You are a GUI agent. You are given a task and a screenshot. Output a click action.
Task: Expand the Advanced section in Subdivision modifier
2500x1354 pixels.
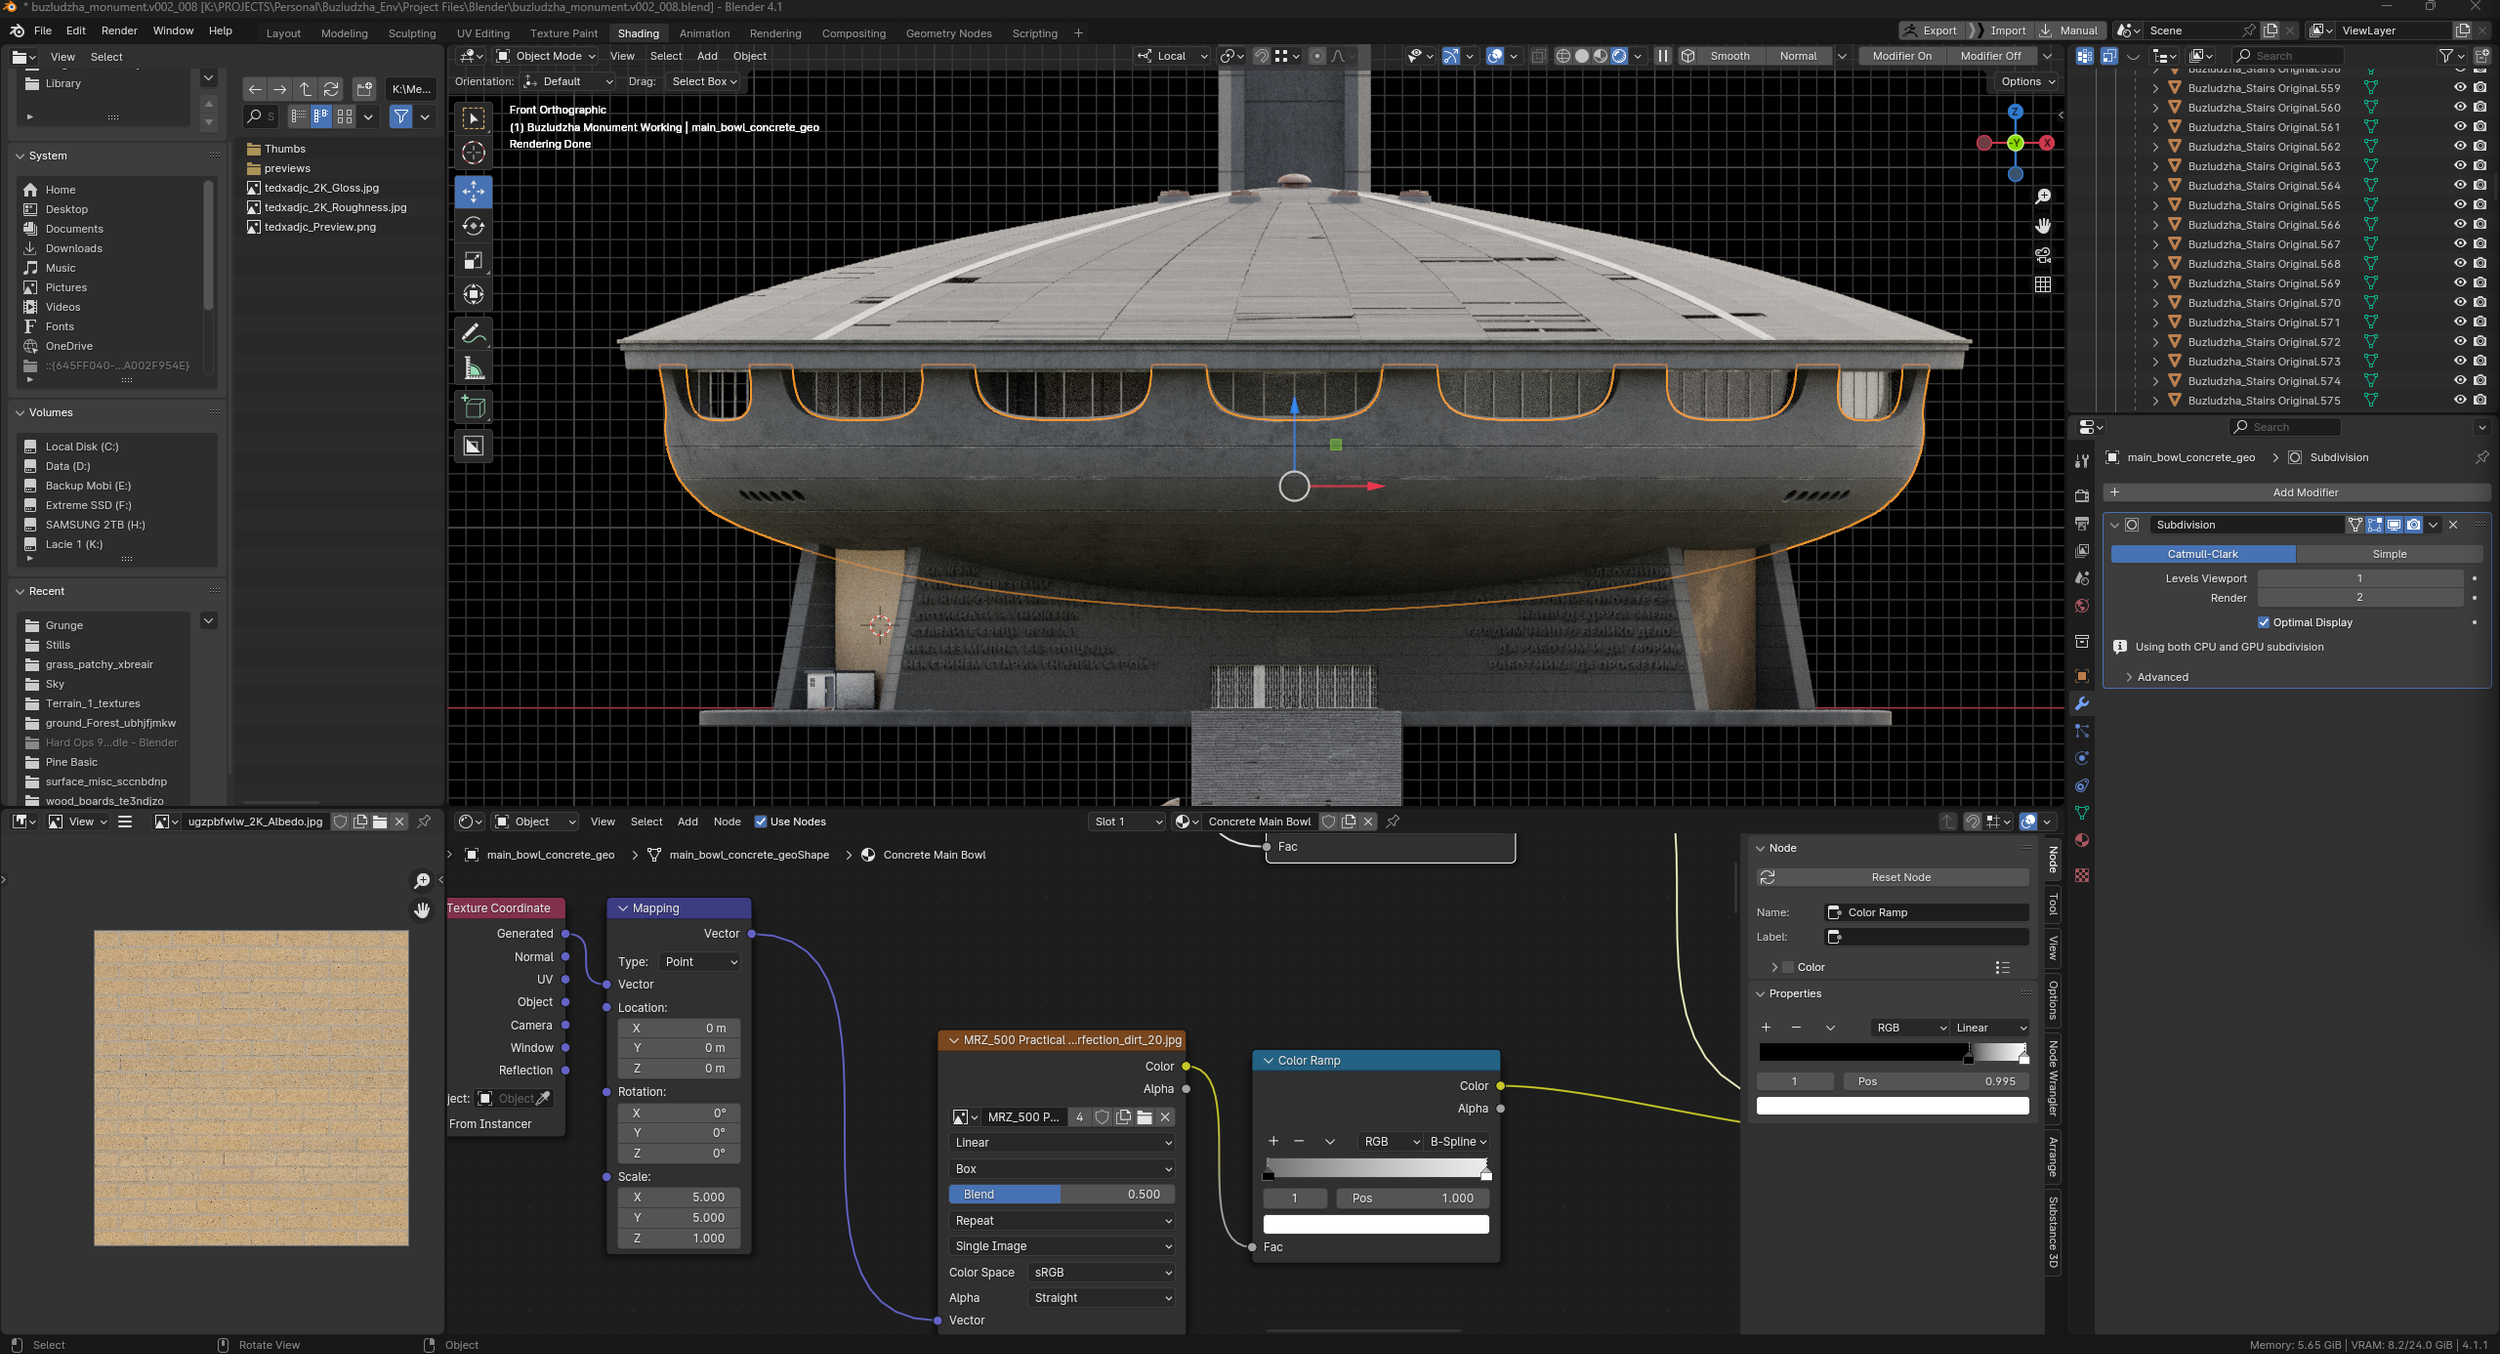[2162, 677]
